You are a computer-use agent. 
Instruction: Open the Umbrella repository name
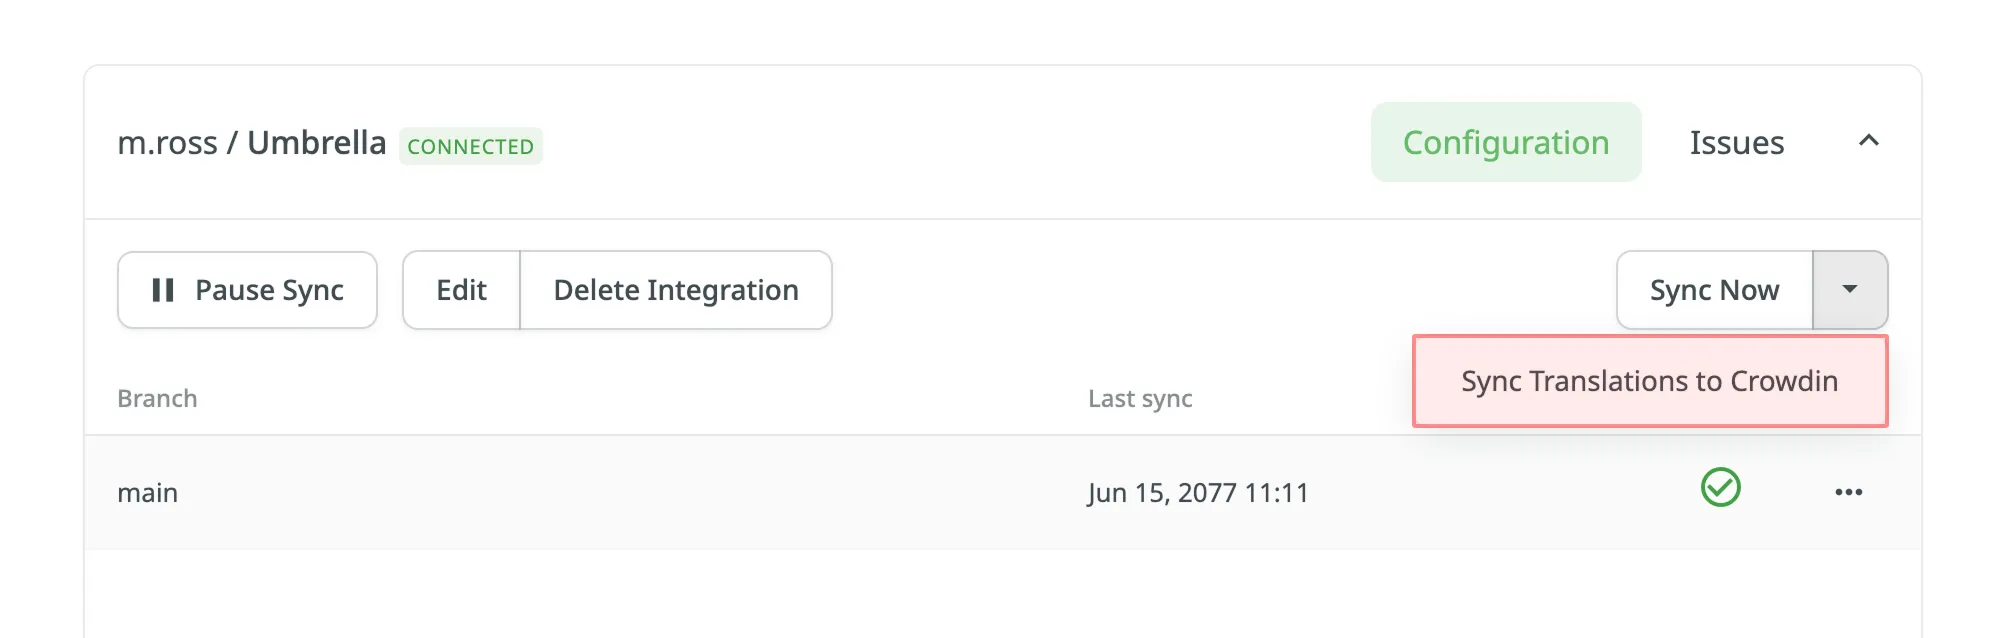click(316, 142)
